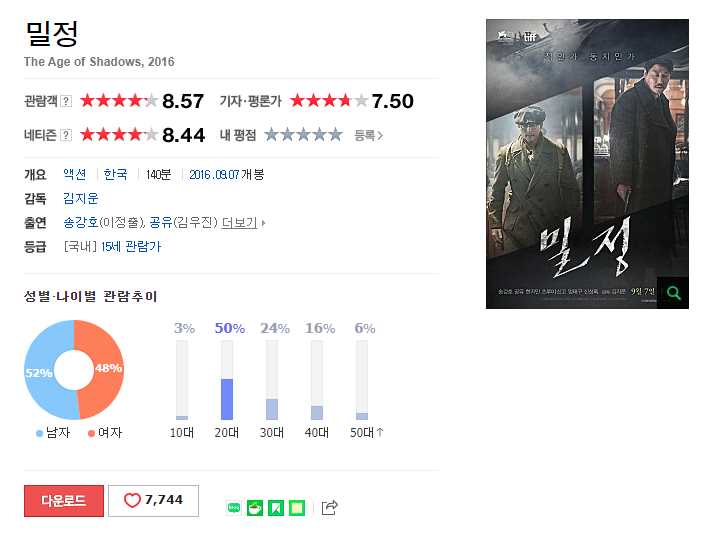Viewport: 713px width, 533px height.
Task: Set my rating to five stars
Action: coord(335,135)
